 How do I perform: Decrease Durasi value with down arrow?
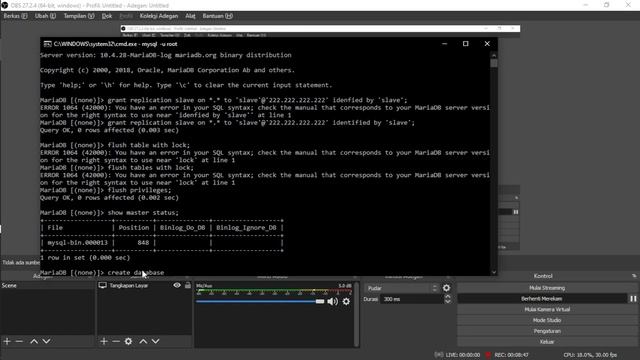pyautogui.click(x=448, y=302)
